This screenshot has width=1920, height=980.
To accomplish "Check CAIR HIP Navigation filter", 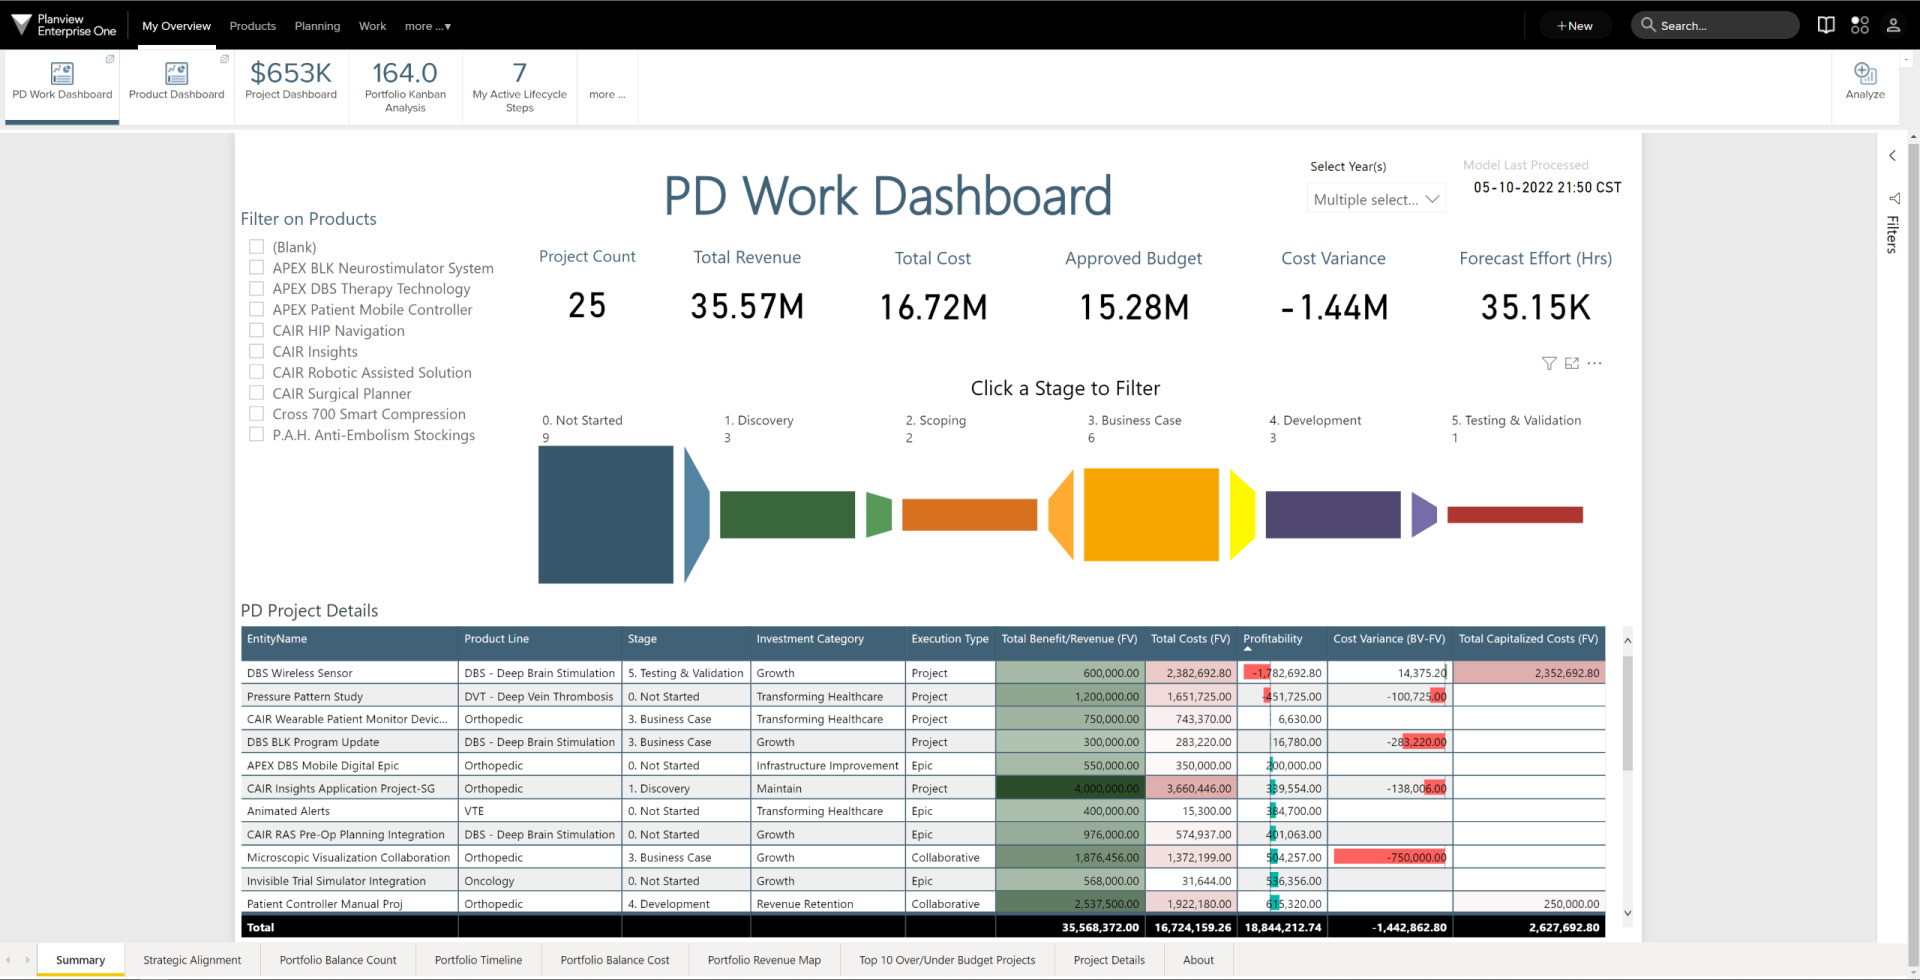I will pyautogui.click(x=256, y=330).
